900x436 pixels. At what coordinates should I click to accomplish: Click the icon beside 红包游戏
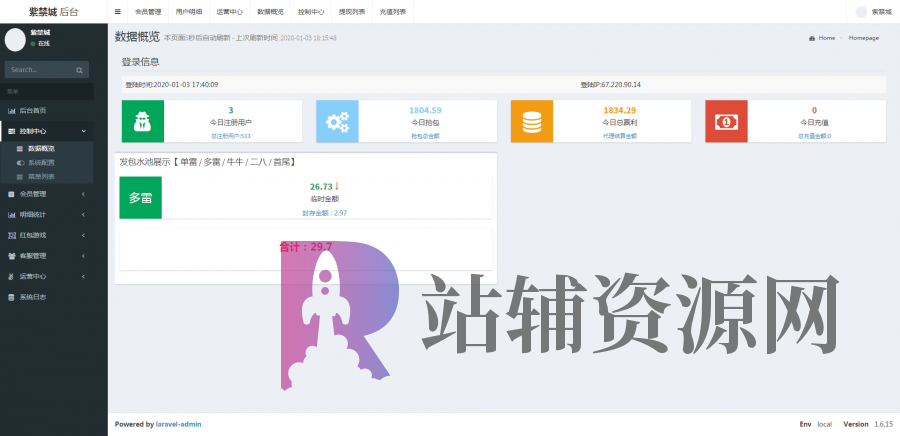pos(11,235)
